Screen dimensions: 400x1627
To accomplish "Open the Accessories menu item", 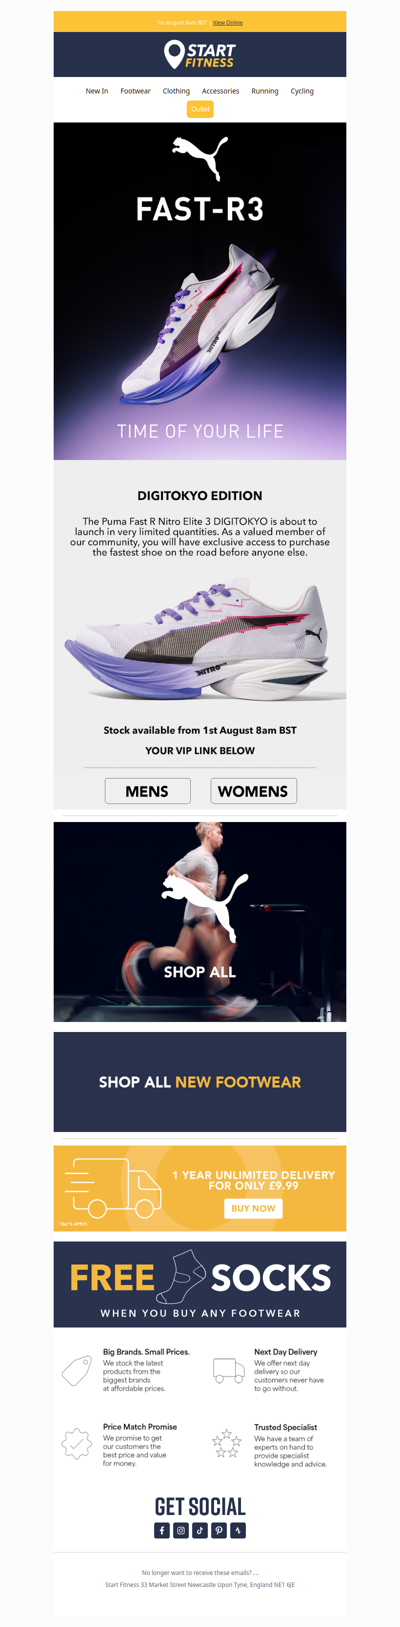I will (220, 91).
